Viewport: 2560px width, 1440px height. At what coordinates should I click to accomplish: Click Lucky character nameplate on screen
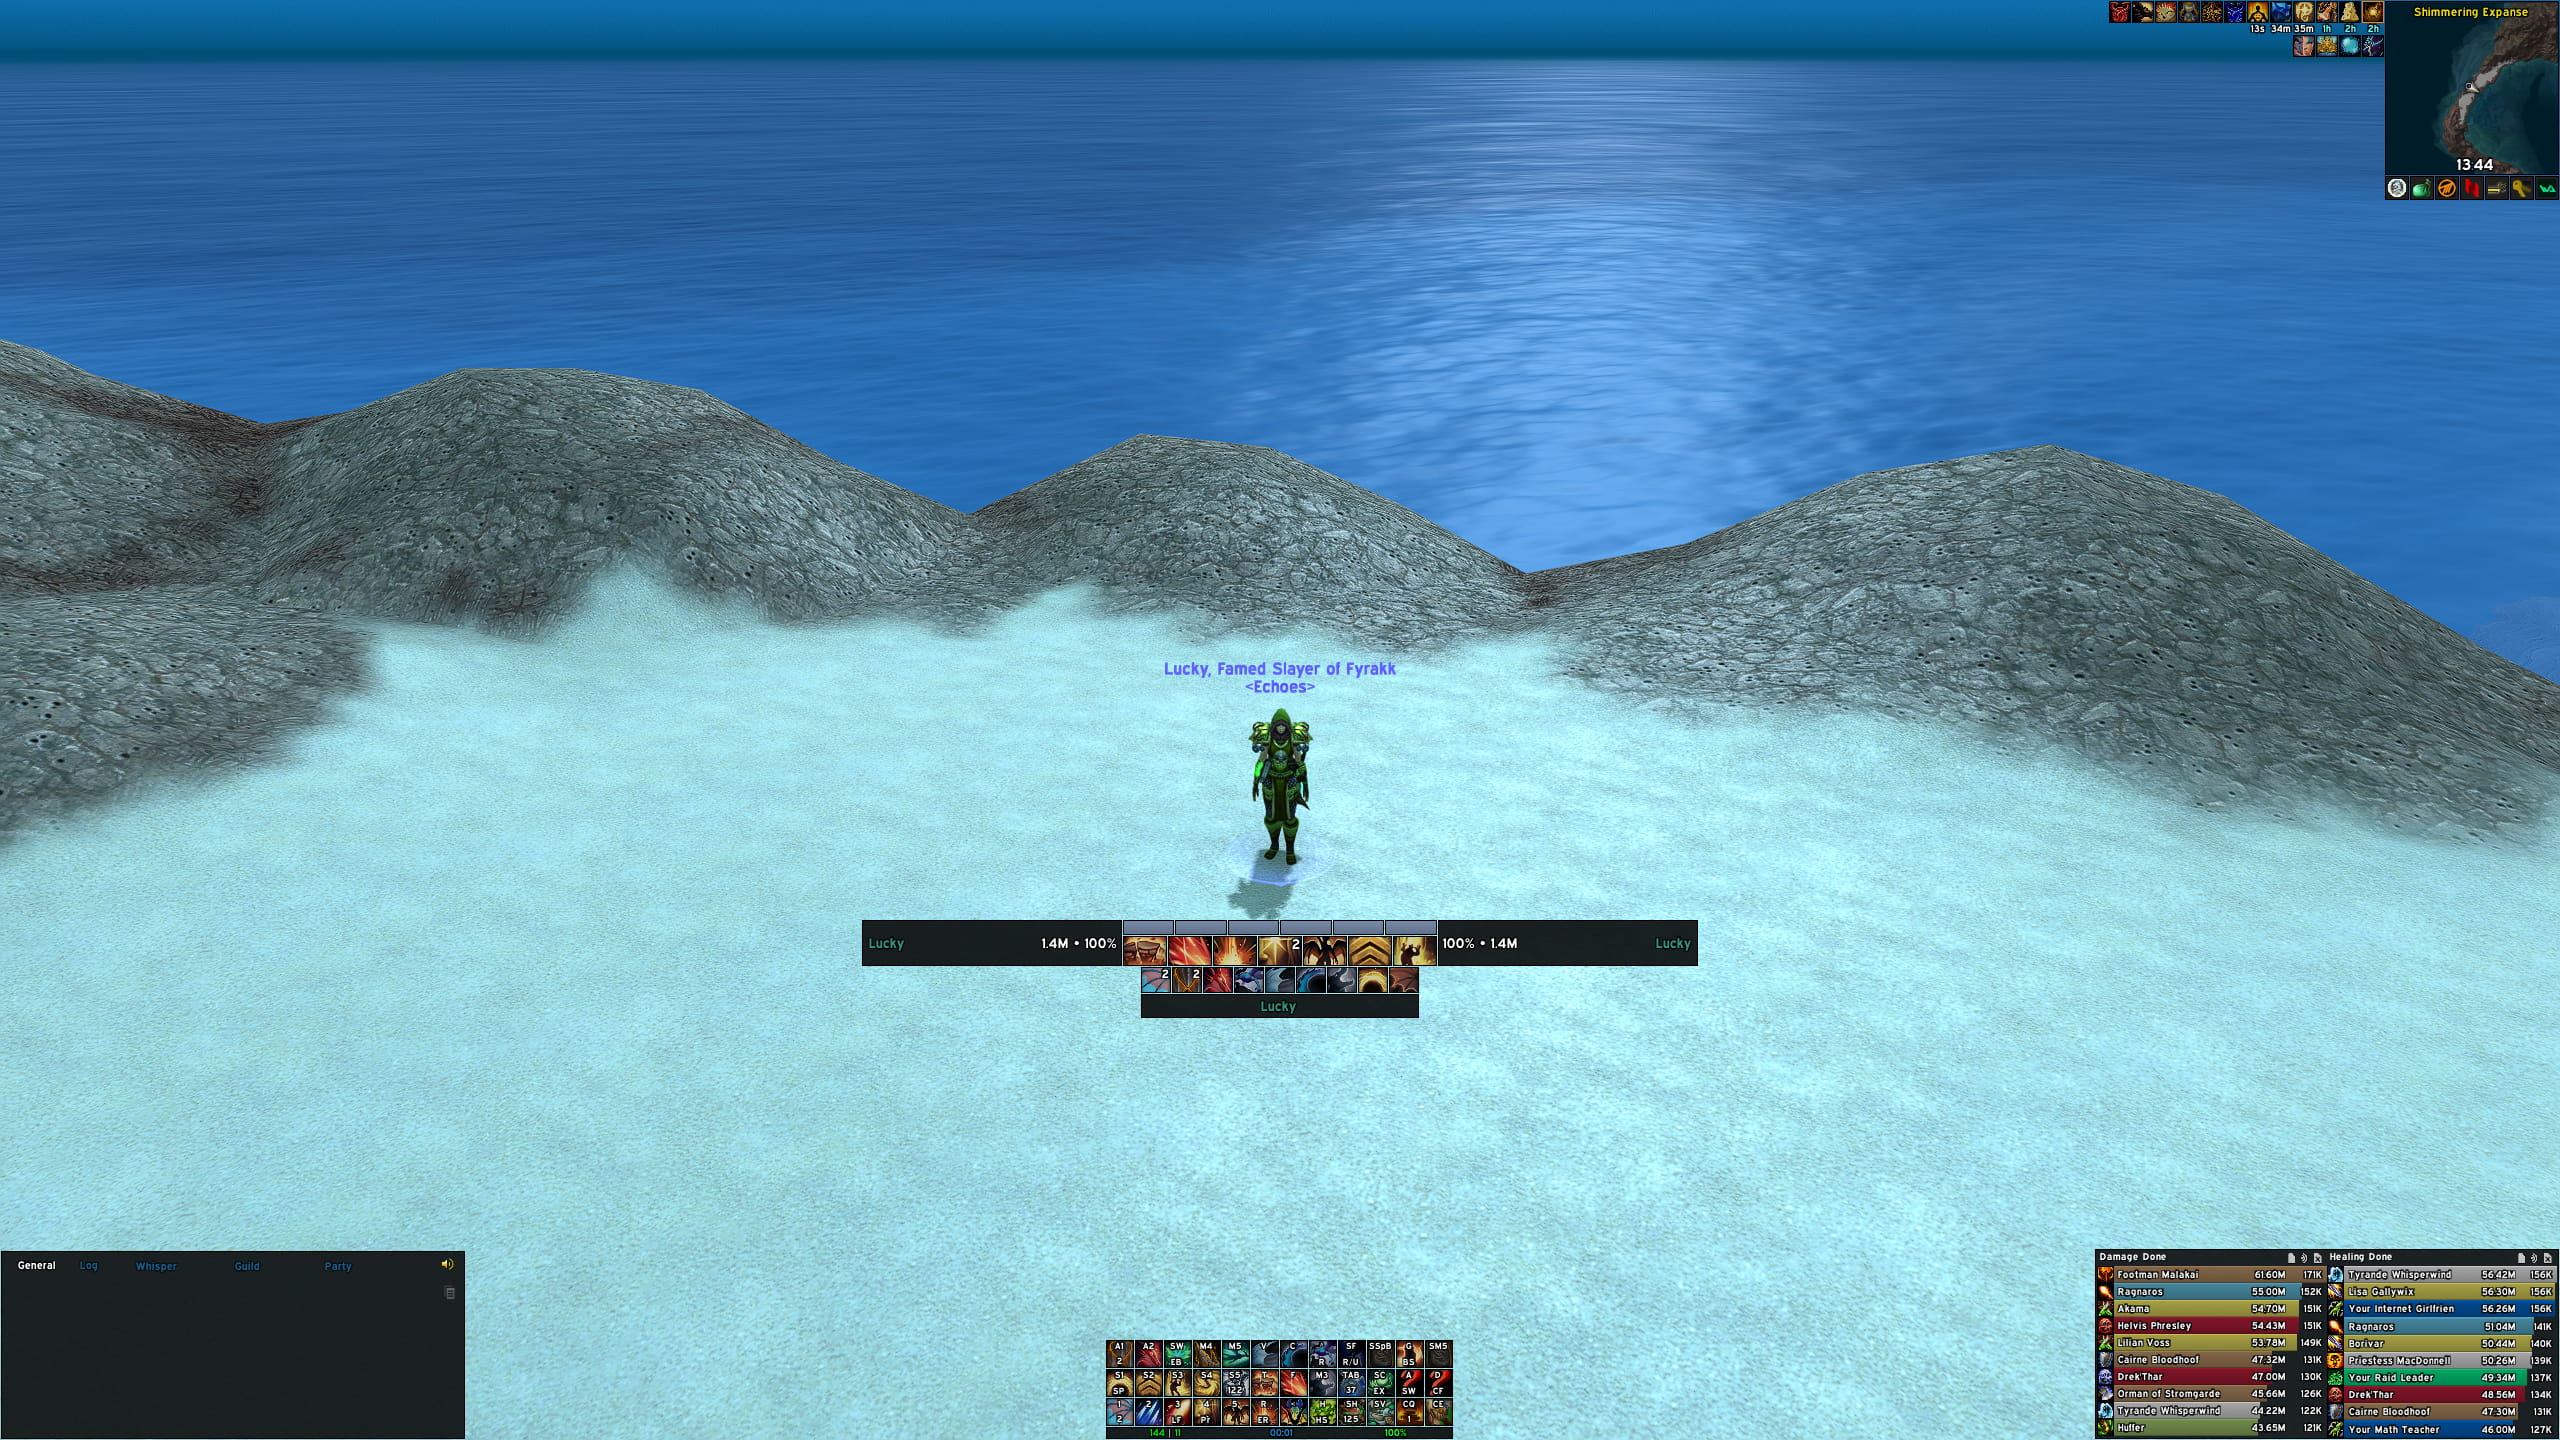tap(1278, 668)
